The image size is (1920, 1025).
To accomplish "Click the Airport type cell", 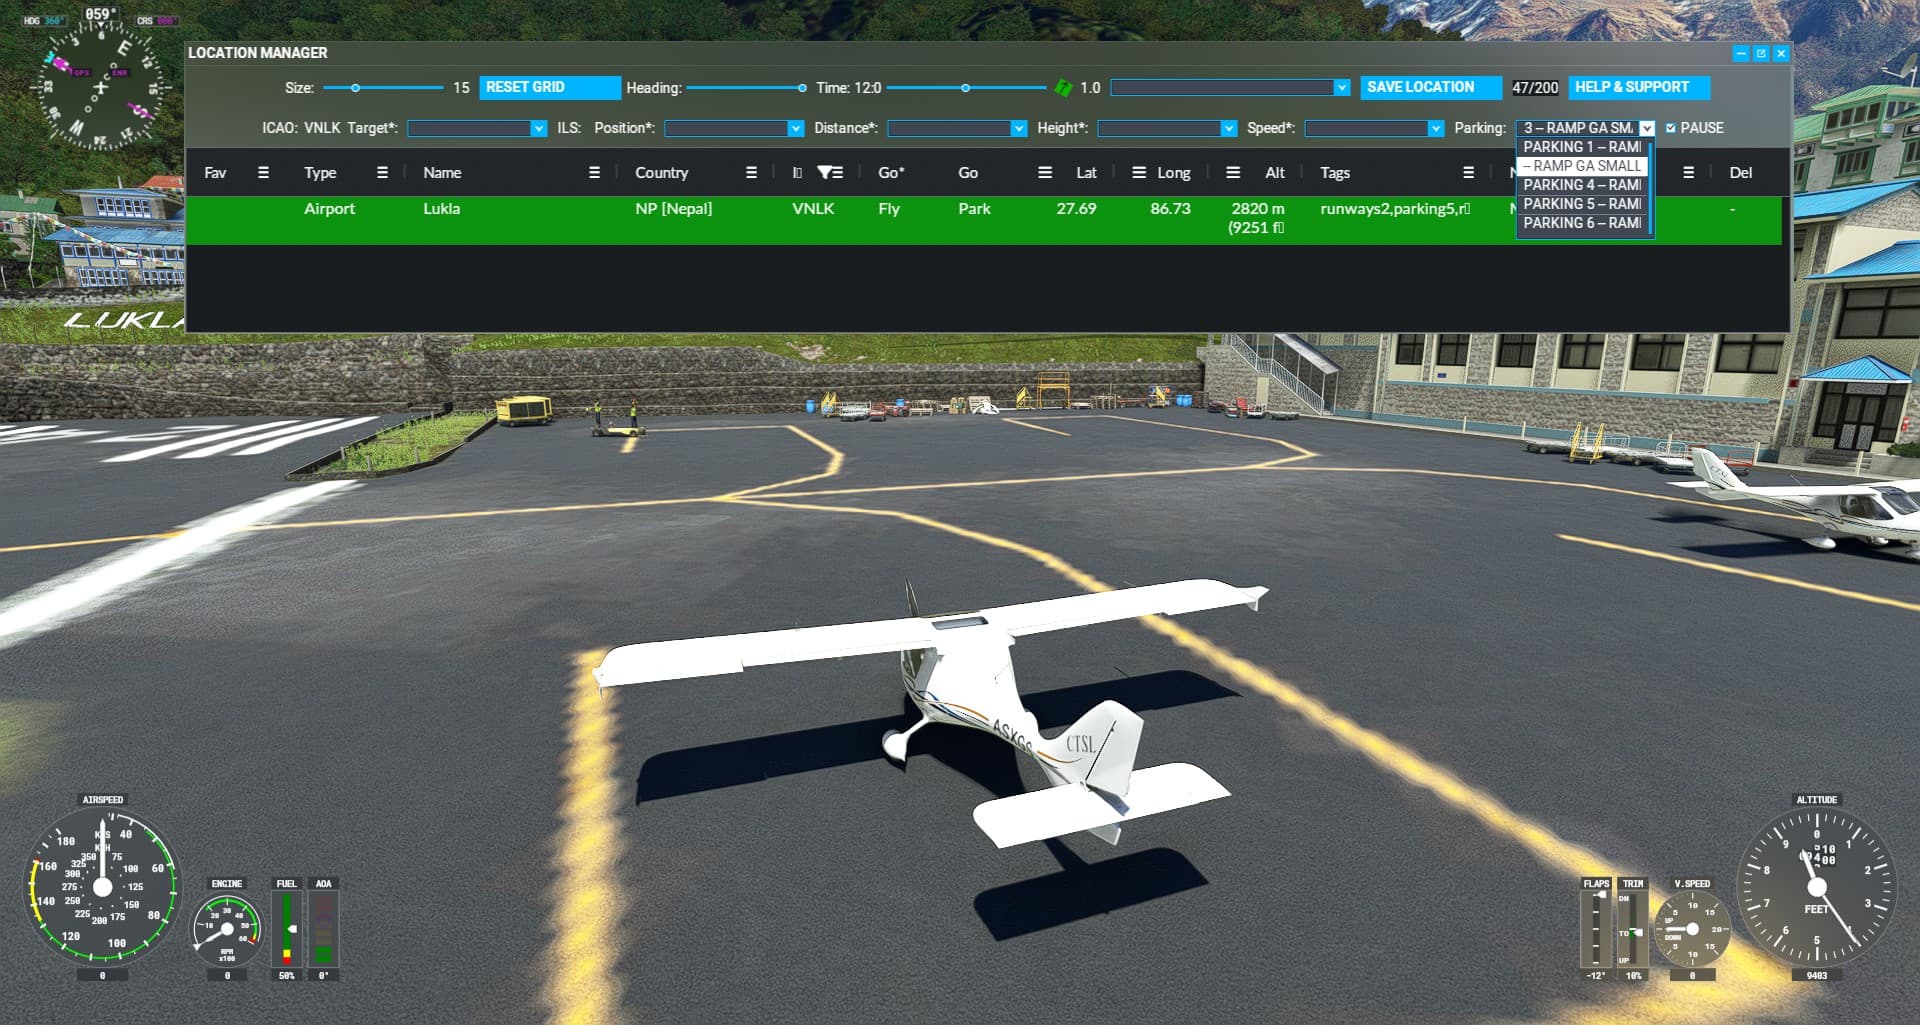I will [329, 209].
